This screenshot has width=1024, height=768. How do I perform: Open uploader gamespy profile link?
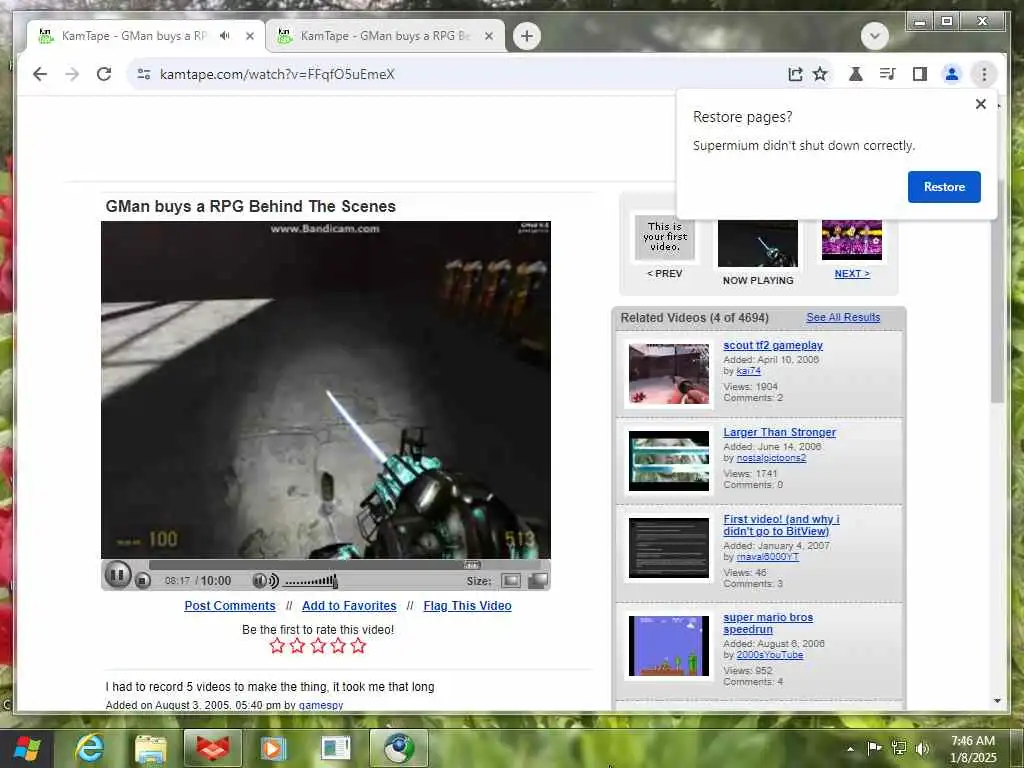321,705
